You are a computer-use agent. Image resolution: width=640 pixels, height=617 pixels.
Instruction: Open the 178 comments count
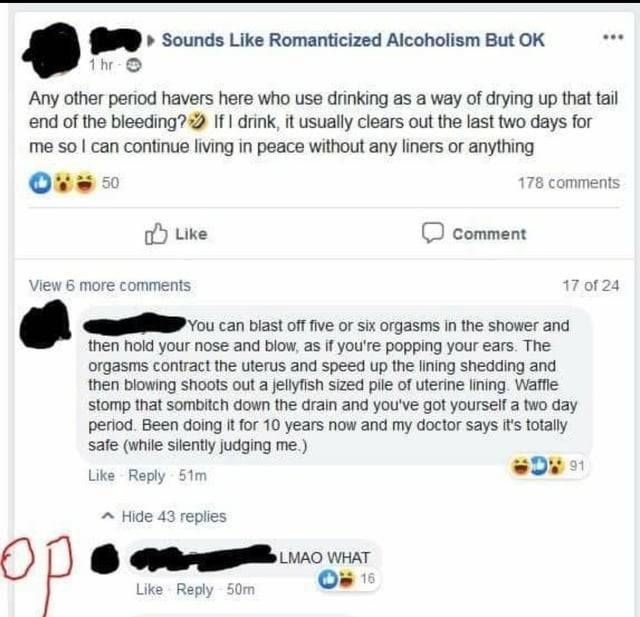pyautogui.click(x=569, y=183)
